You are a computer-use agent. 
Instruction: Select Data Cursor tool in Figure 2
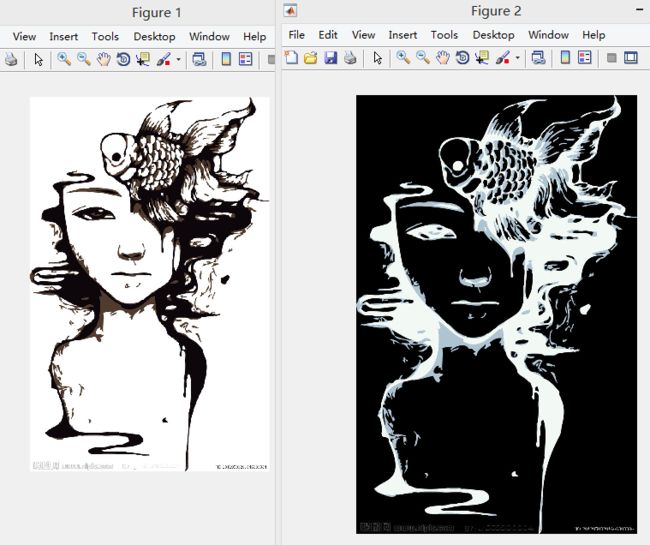(x=482, y=58)
